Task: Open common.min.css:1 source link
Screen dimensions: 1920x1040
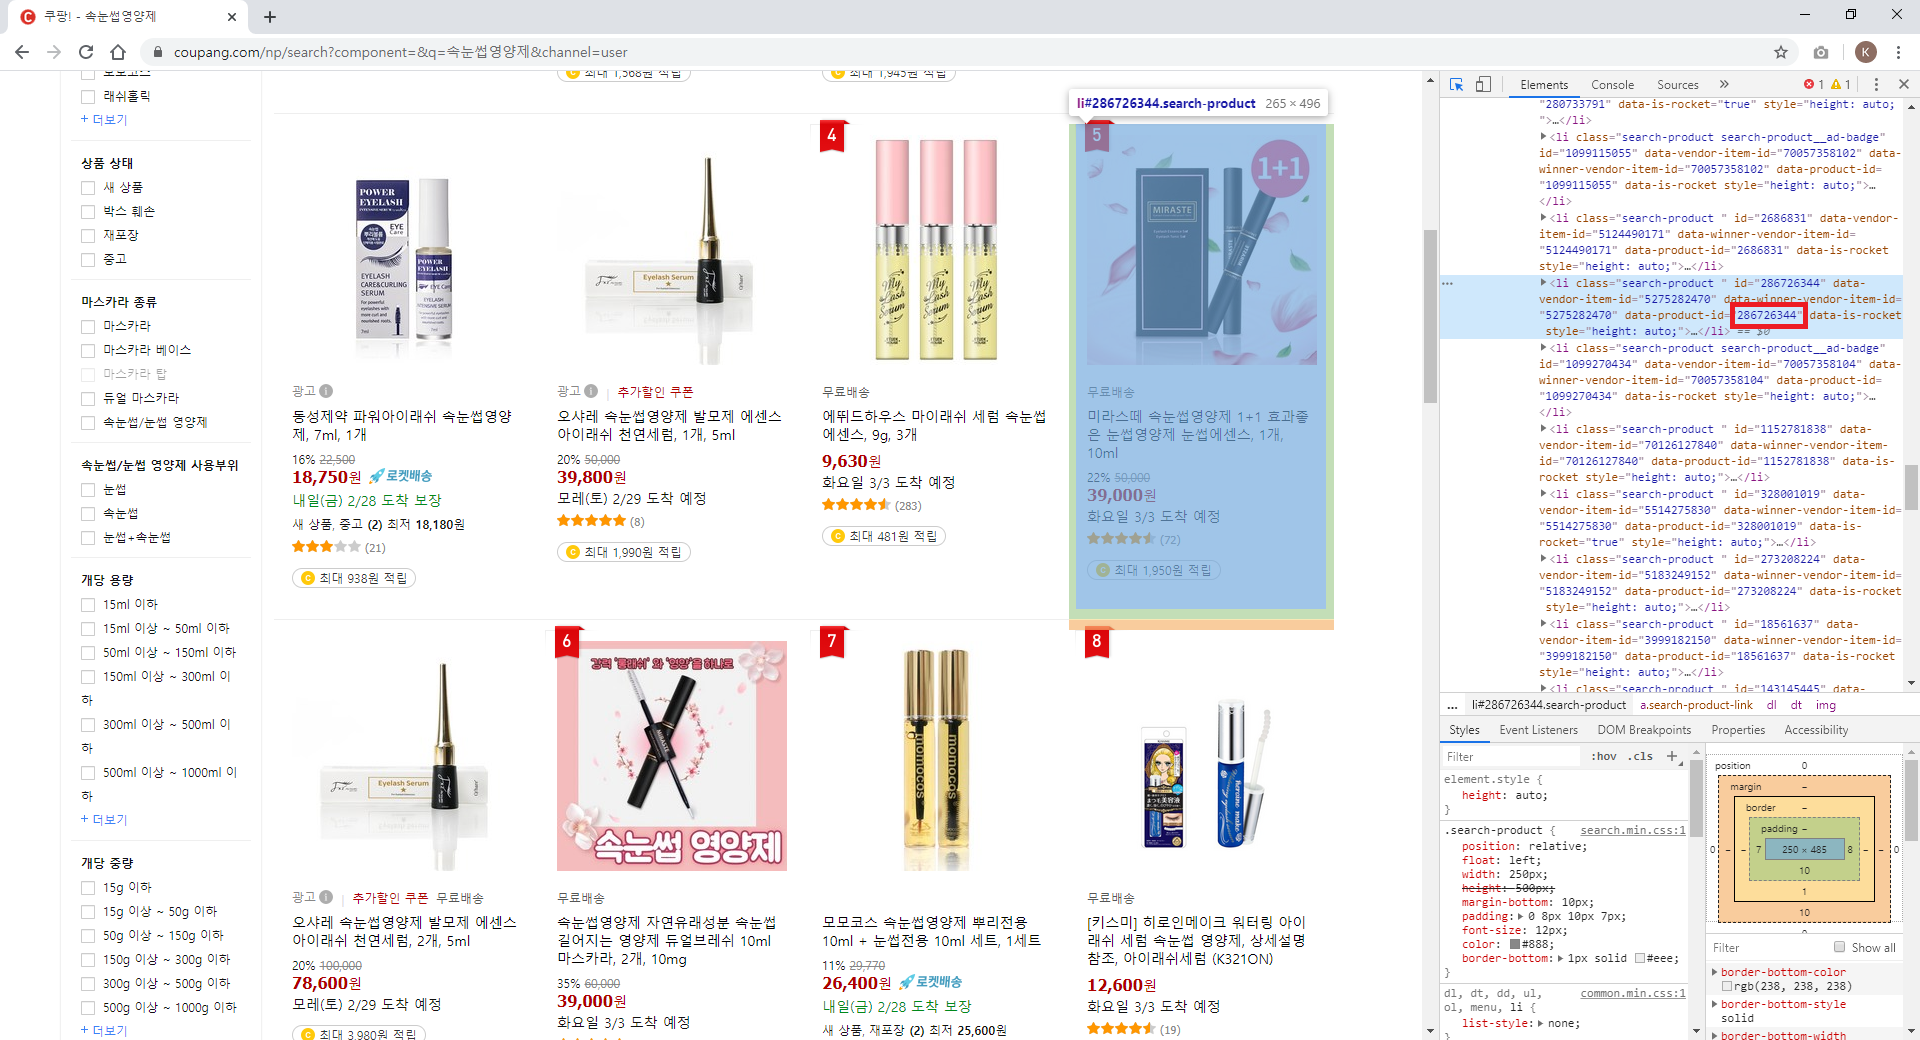Action: tap(1633, 993)
